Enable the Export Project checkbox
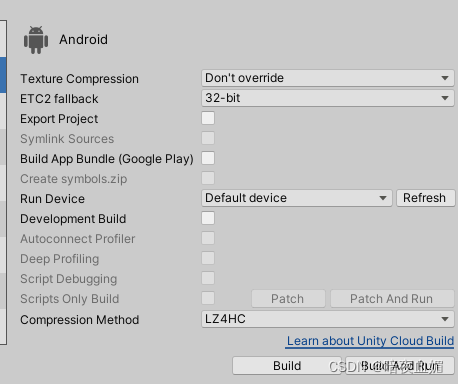Image resolution: width=458 pixels, height=384 pixels. point(208,118)
